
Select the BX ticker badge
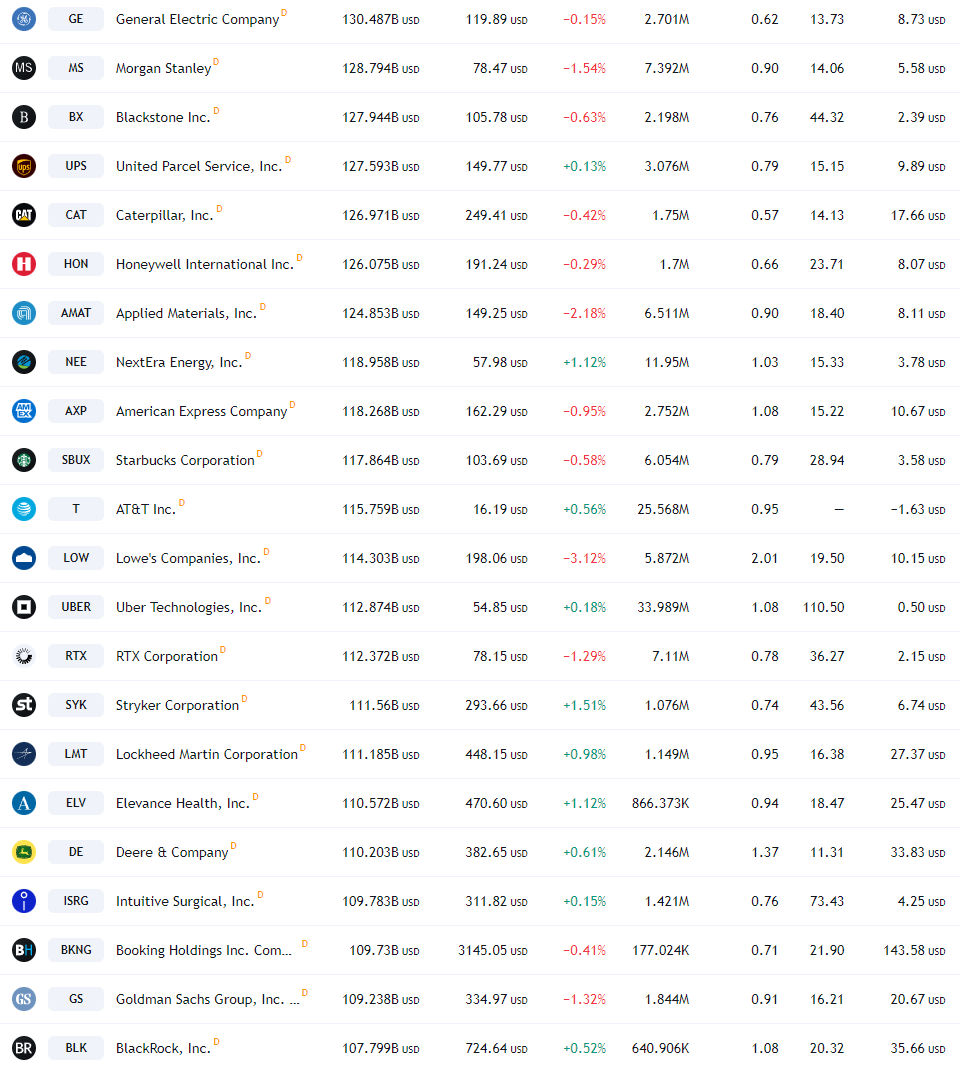76,117
